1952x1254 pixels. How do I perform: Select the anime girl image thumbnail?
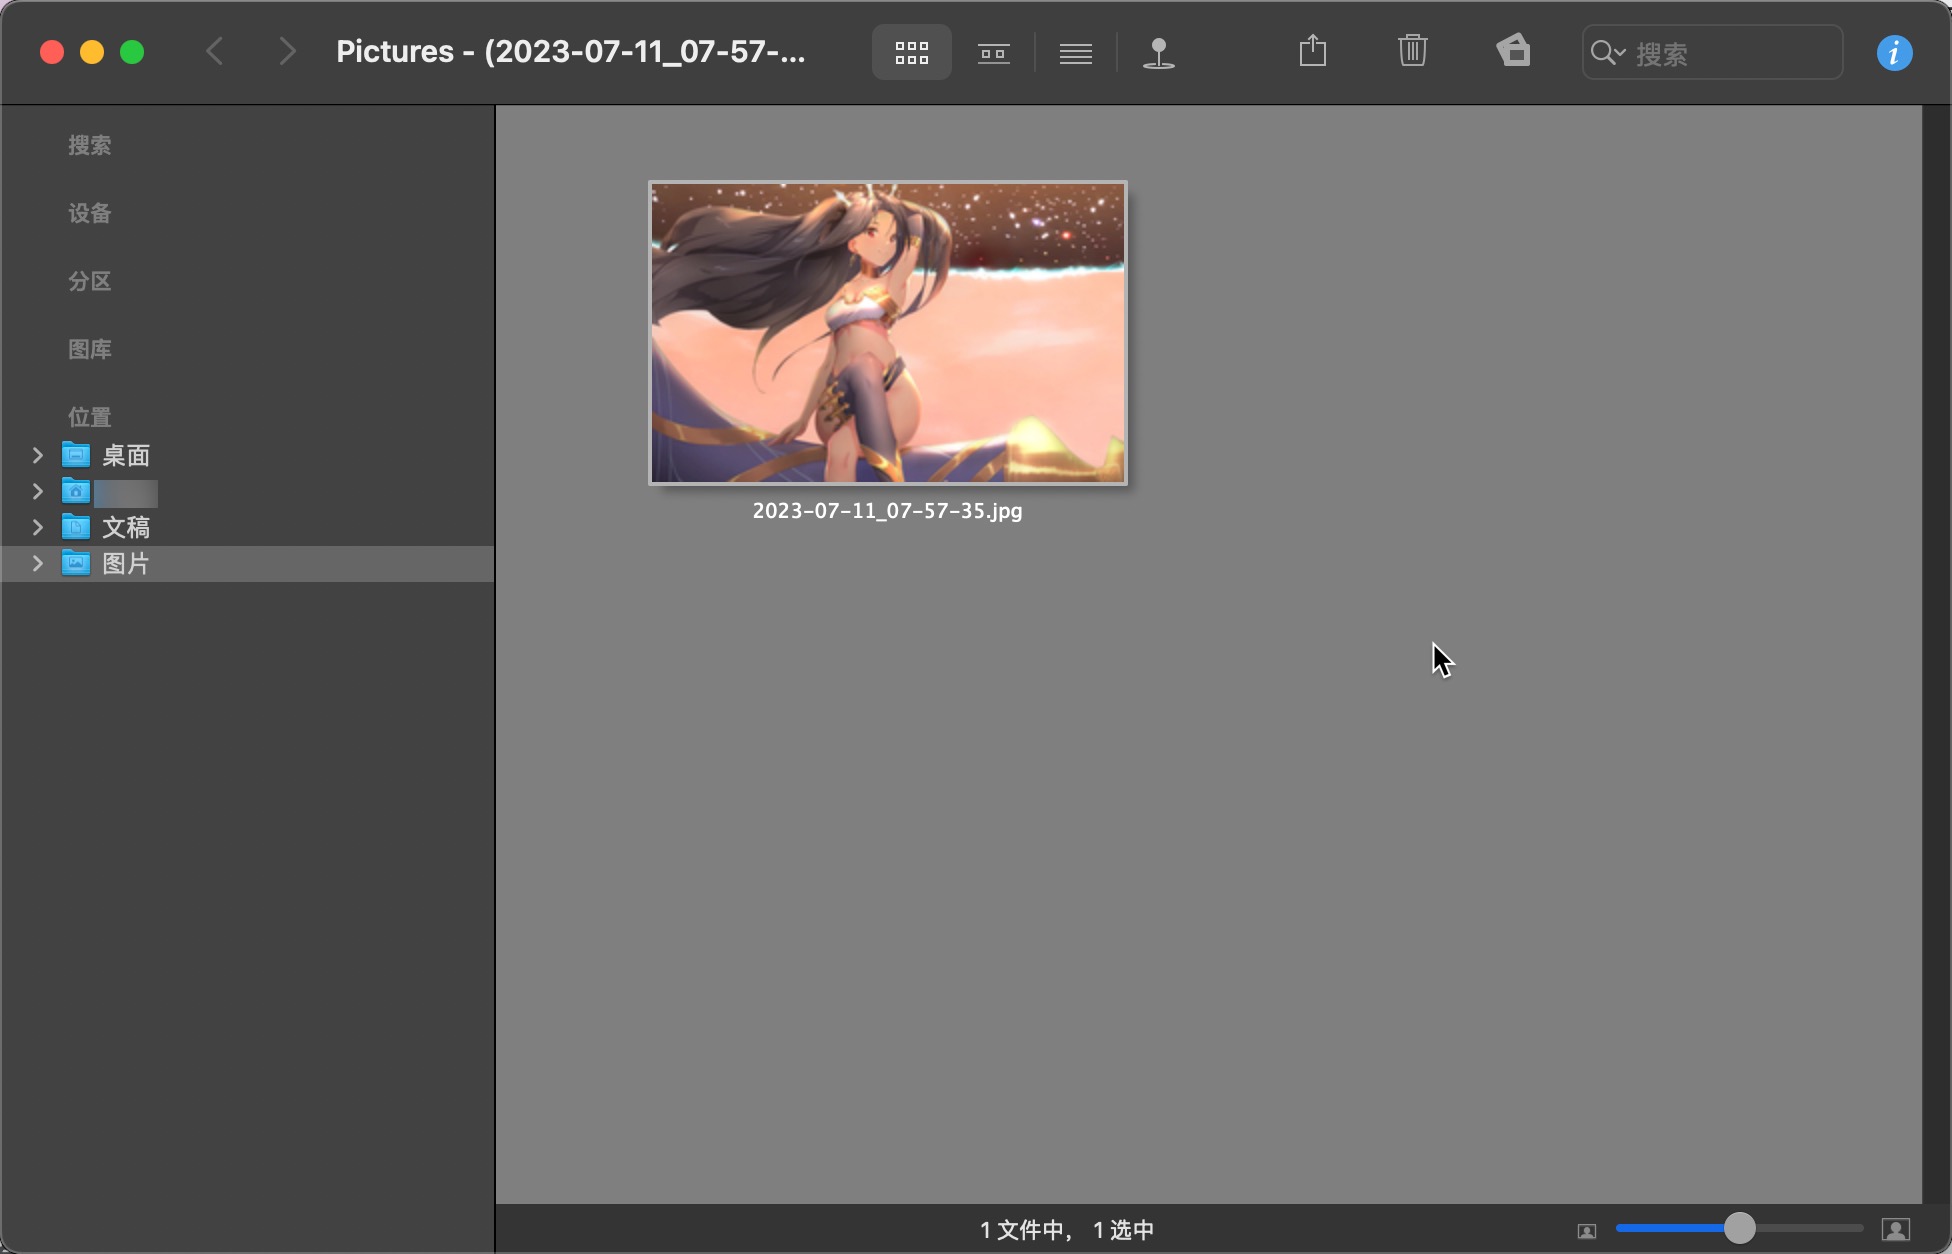(888, 333)
